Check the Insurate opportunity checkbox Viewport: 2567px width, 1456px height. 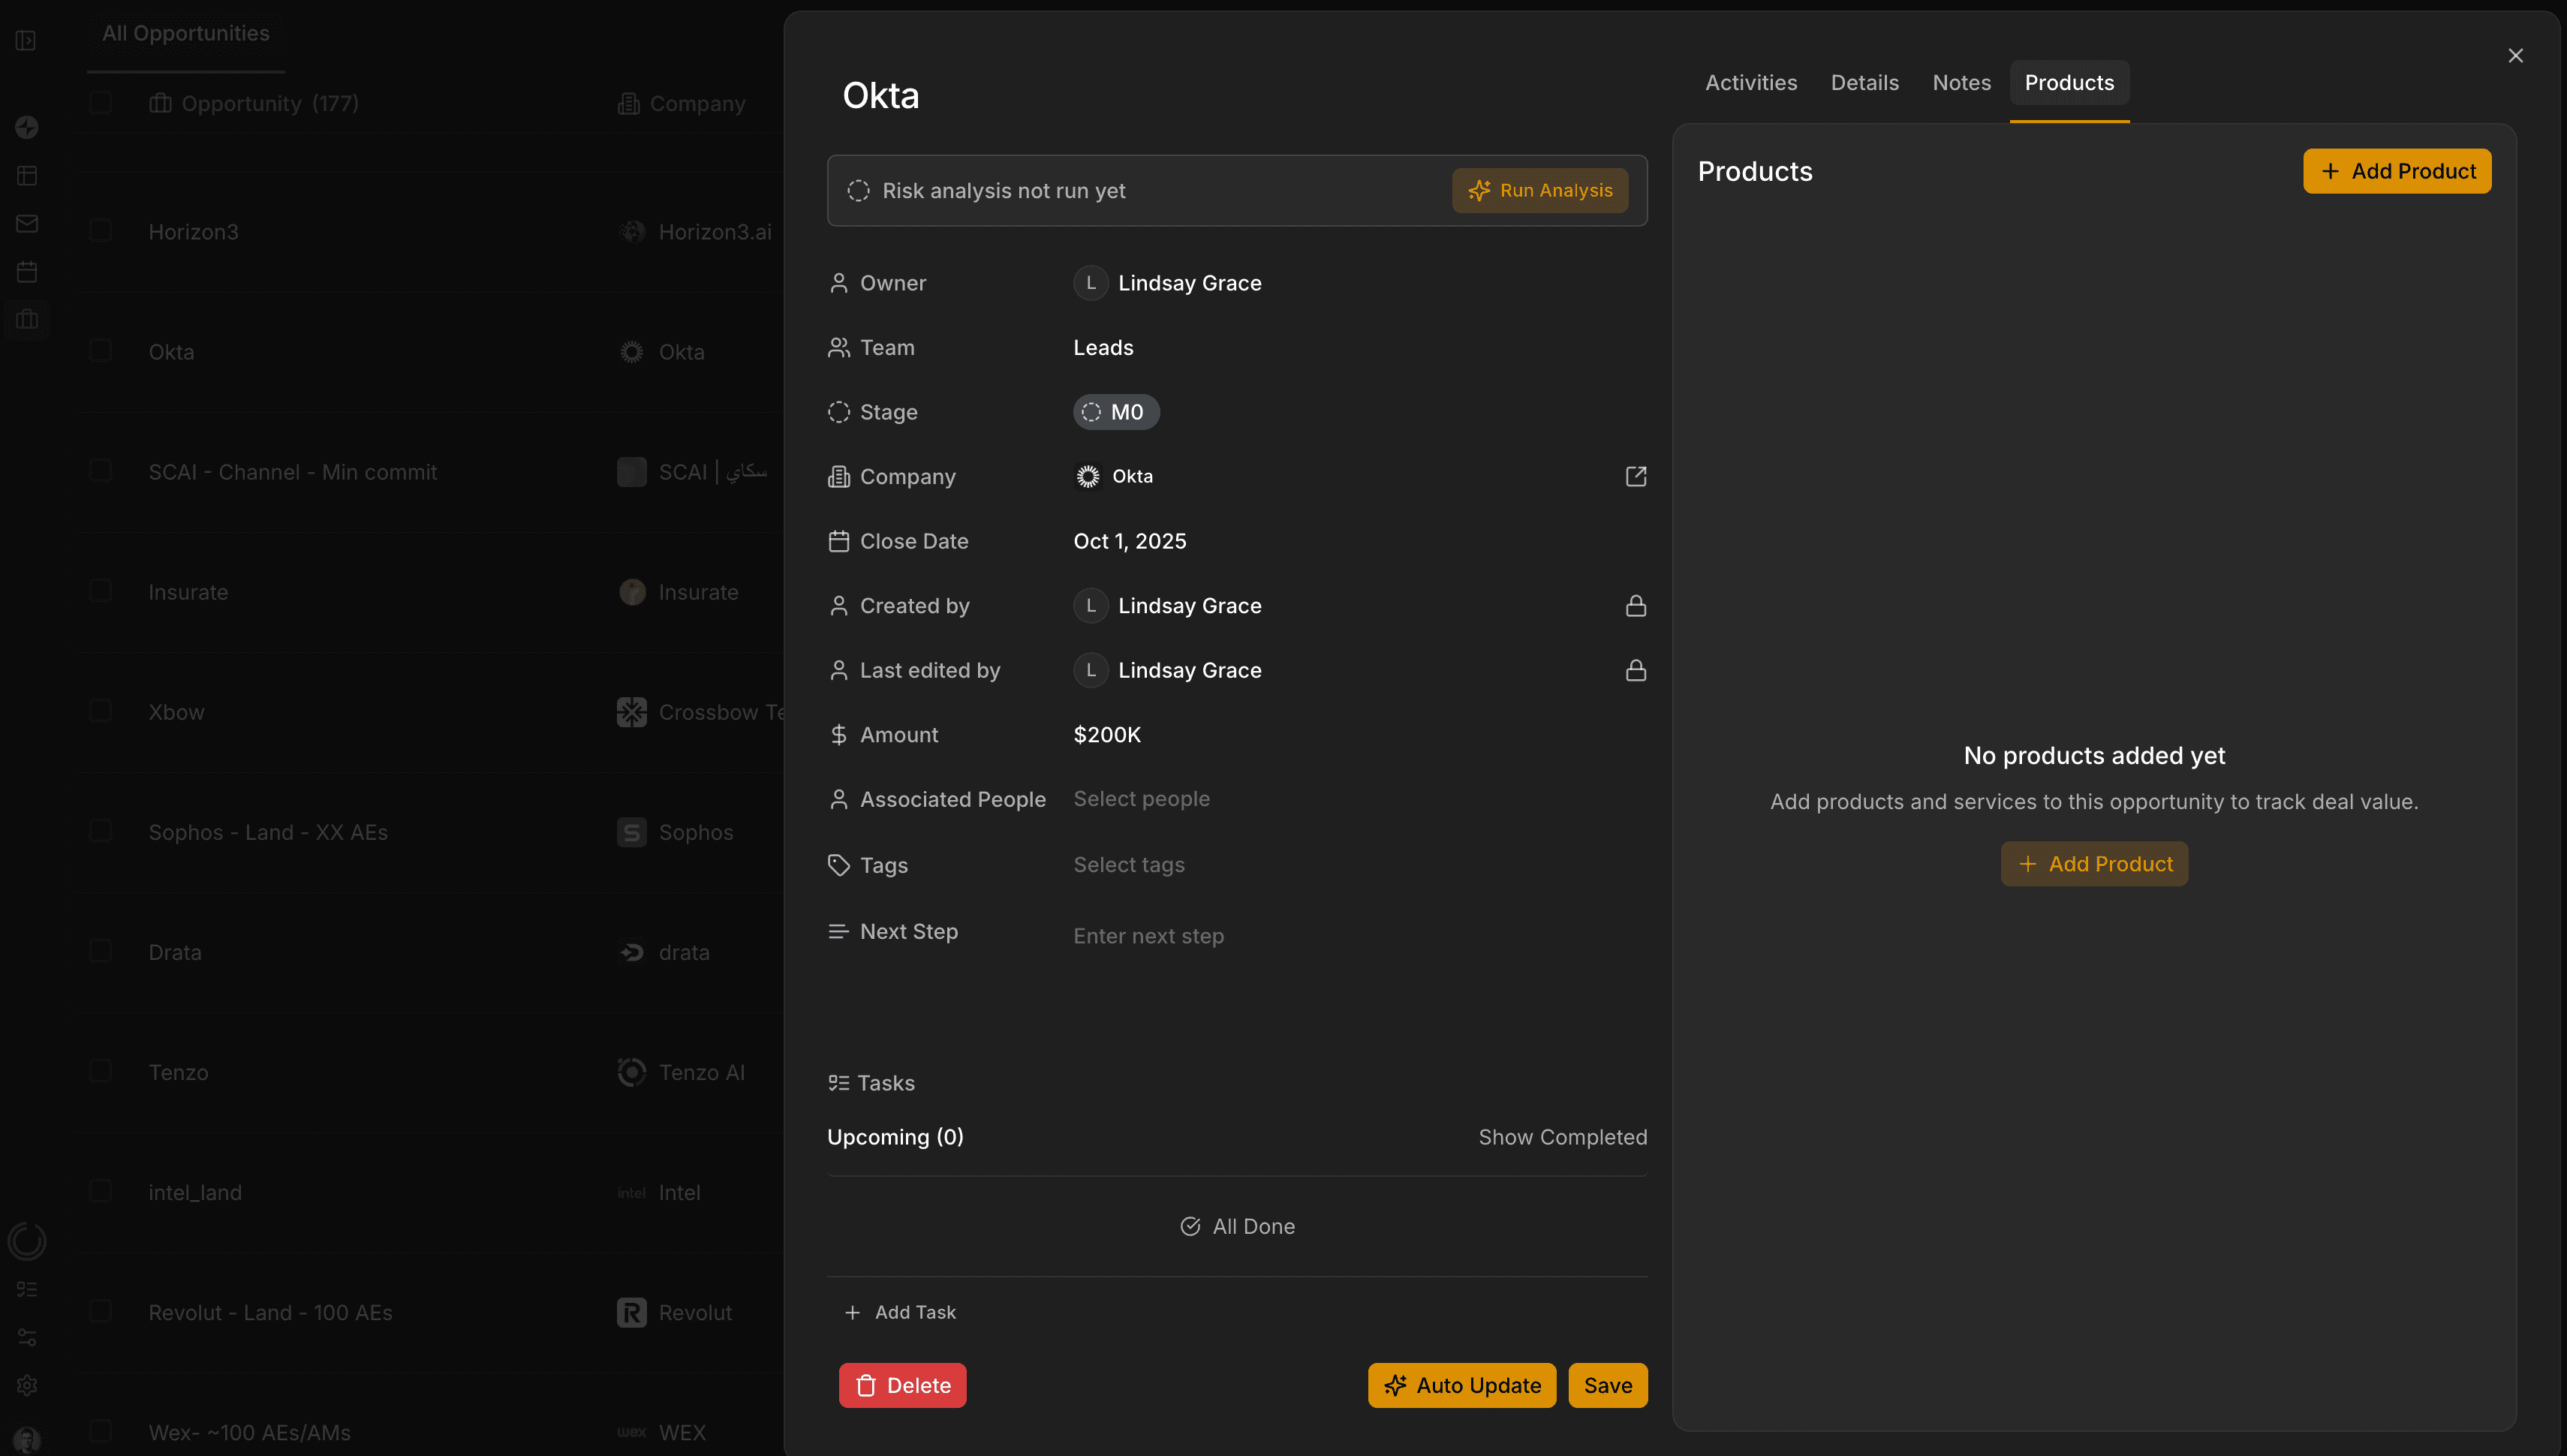point(100,591)
